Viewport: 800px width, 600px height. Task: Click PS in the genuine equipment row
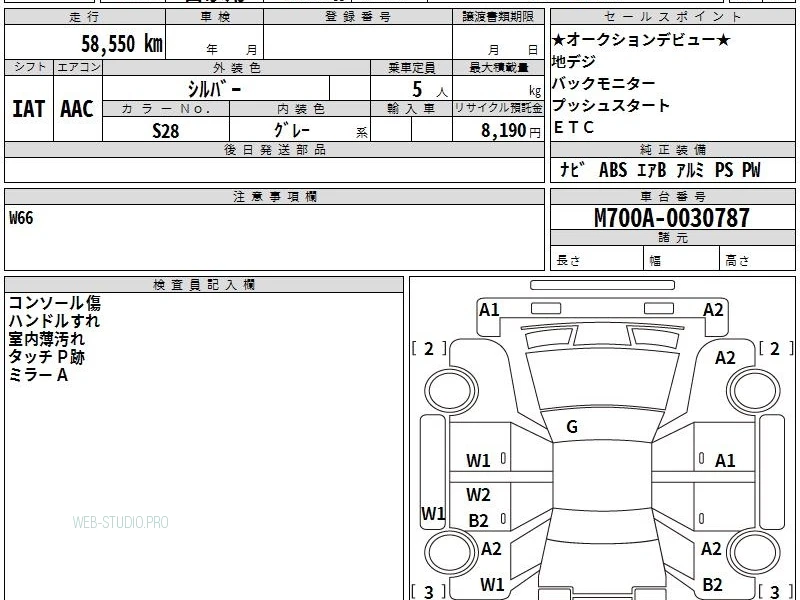(x=724, y=169)
